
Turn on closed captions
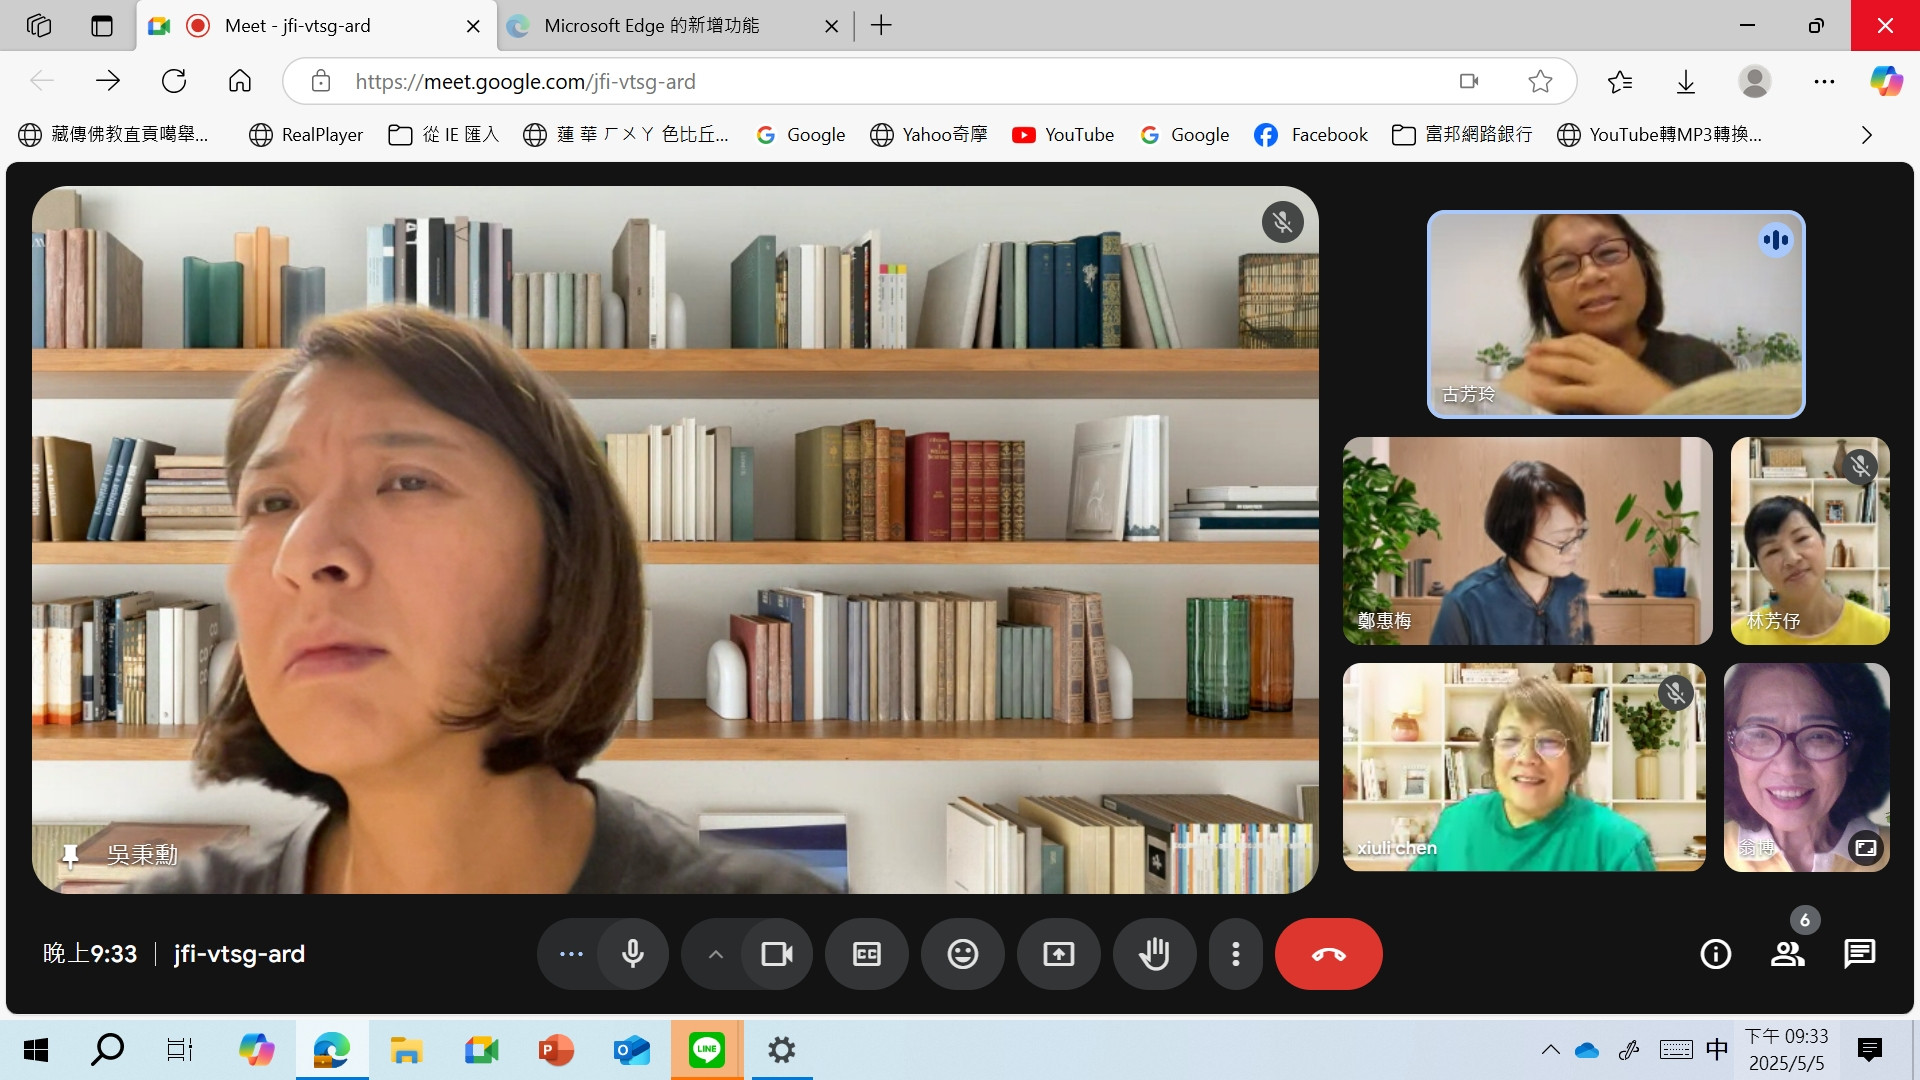click(866, 954)
